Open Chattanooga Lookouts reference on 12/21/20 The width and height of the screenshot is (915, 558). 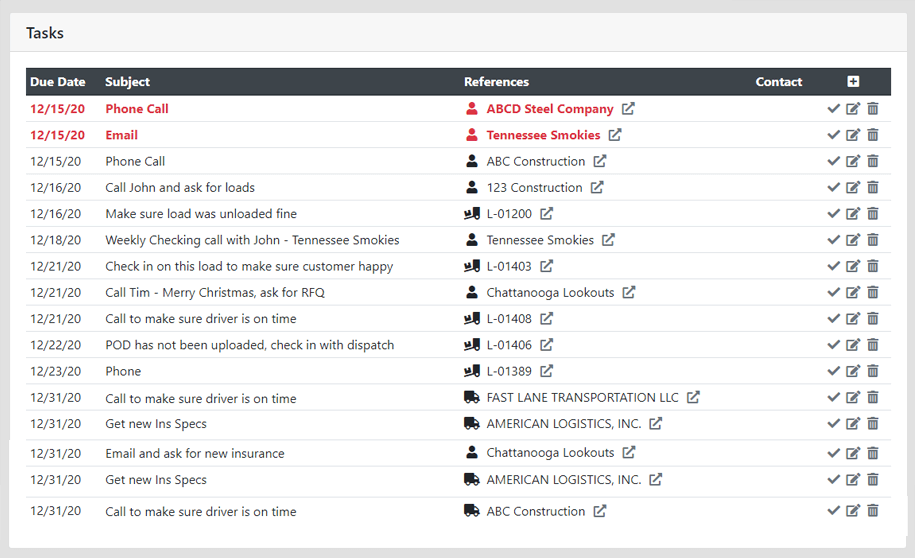click(x=550, y=292)
